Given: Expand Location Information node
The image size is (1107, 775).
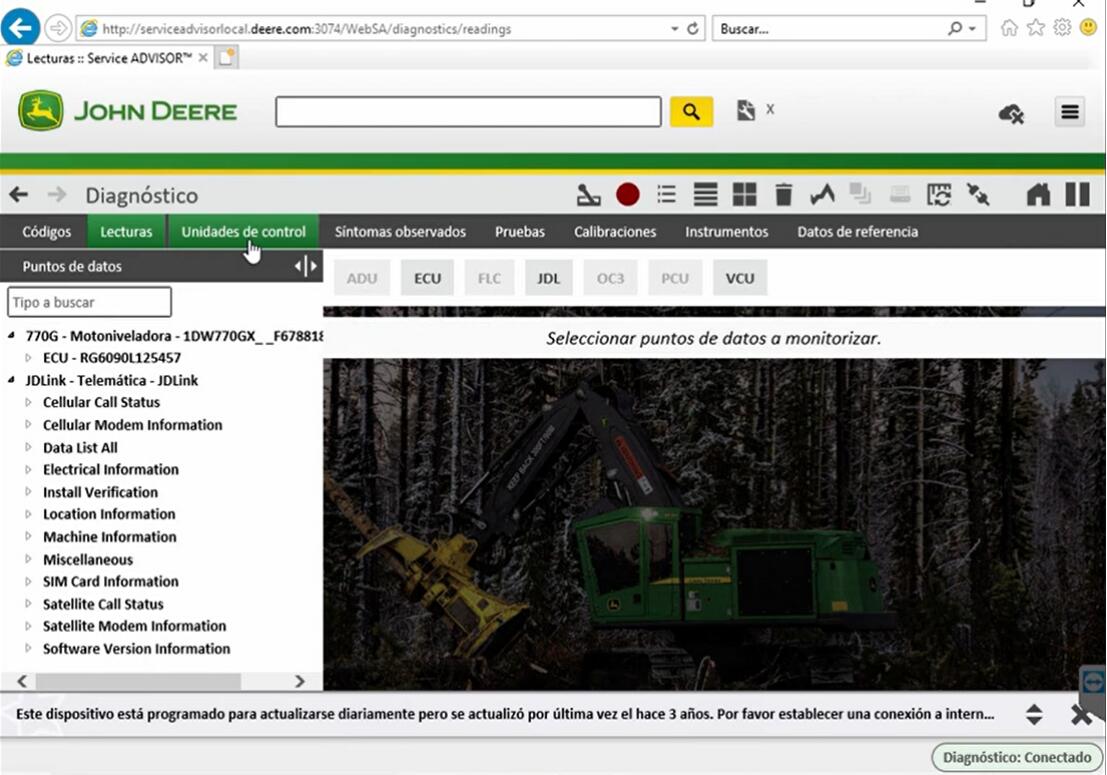Looking at the screenshot, I should (28, 514).
